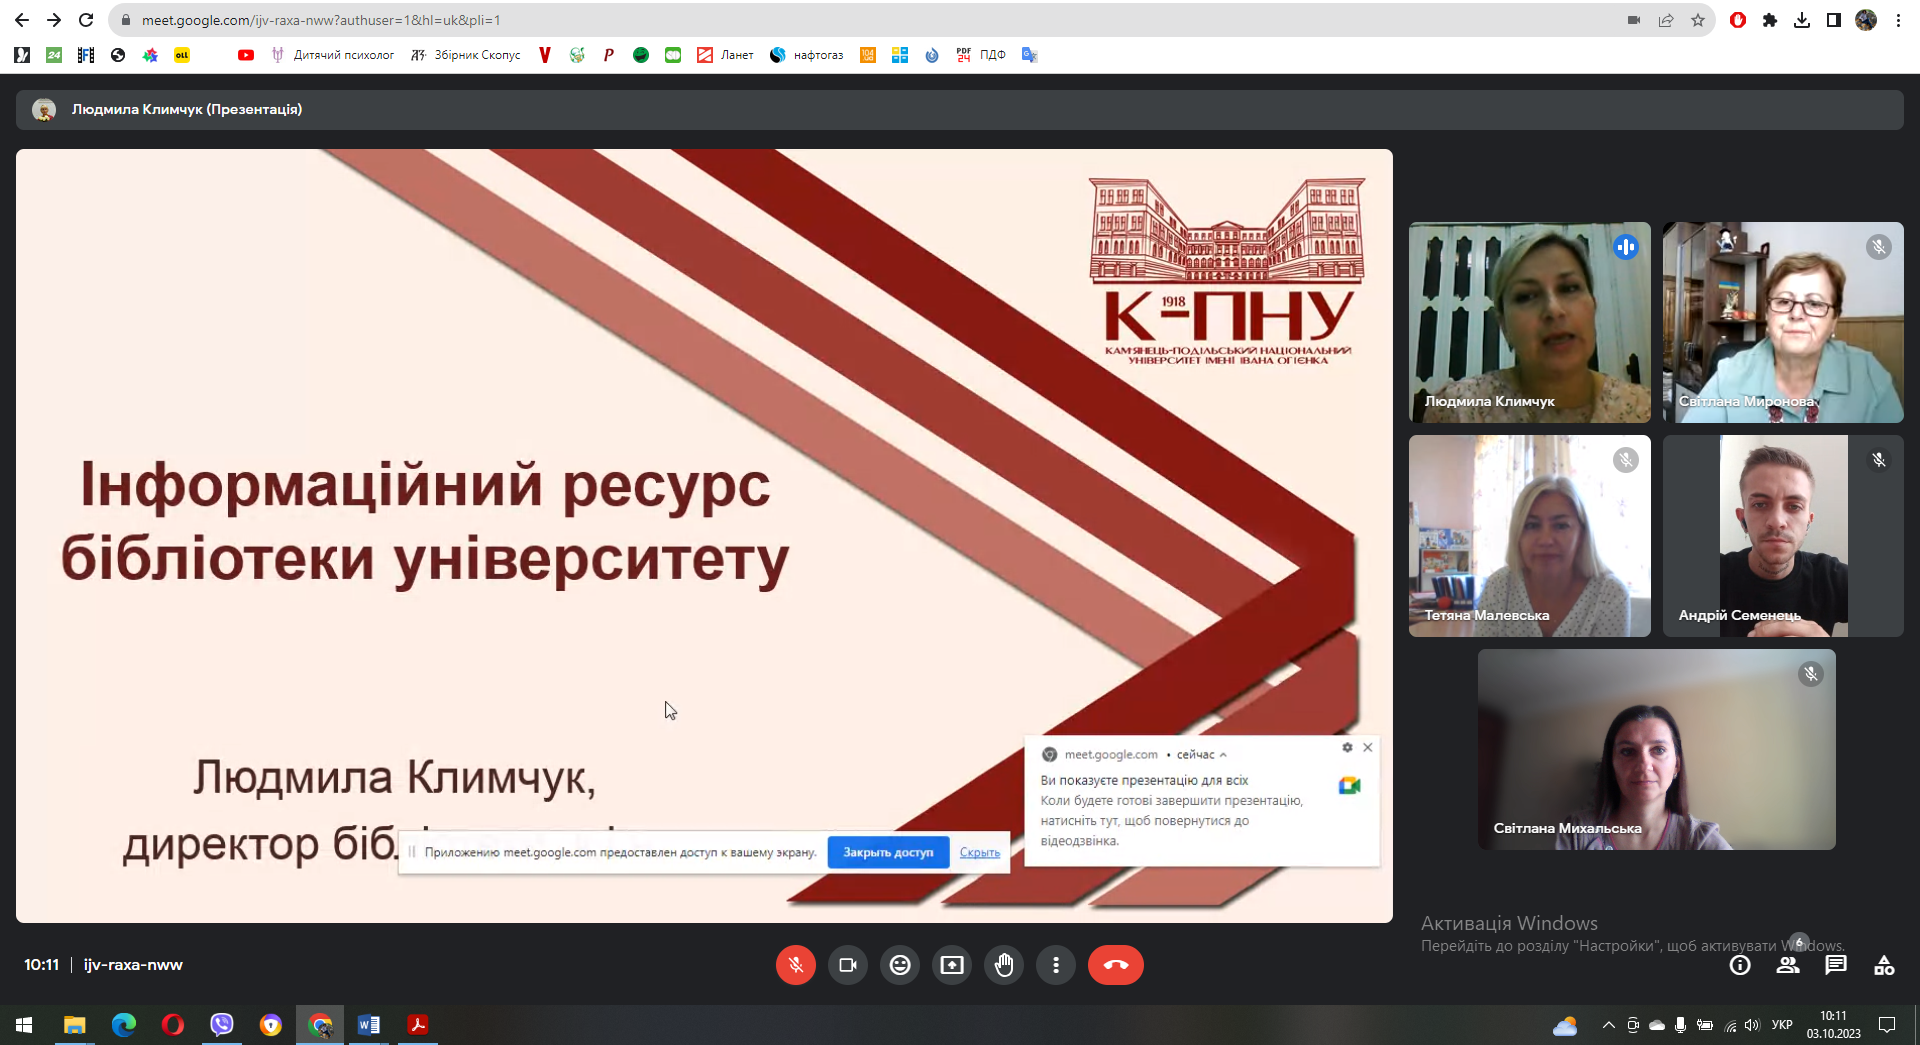Image resolution: width=1920 pixels, height=1045 pixels.
Task: Click the 'Закрыть доступ' button
Action: pos(888,853)
